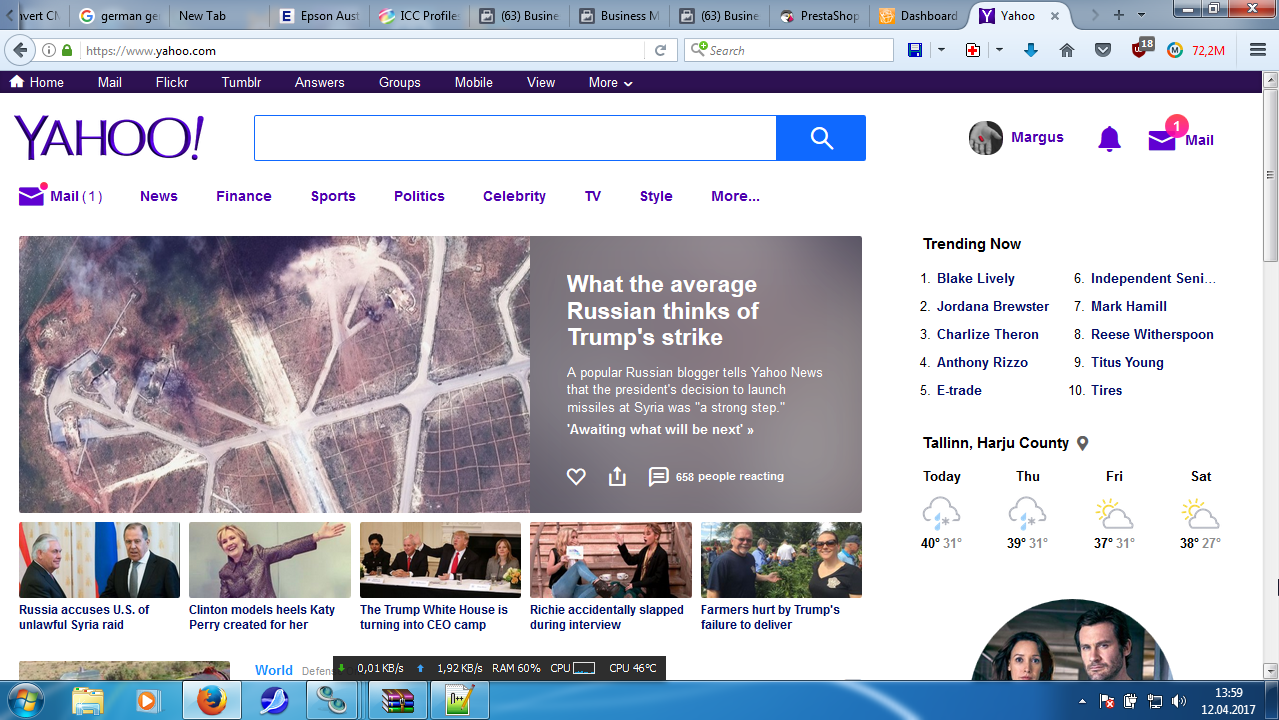
Task: Open Politics section
Action: point(419,196)
